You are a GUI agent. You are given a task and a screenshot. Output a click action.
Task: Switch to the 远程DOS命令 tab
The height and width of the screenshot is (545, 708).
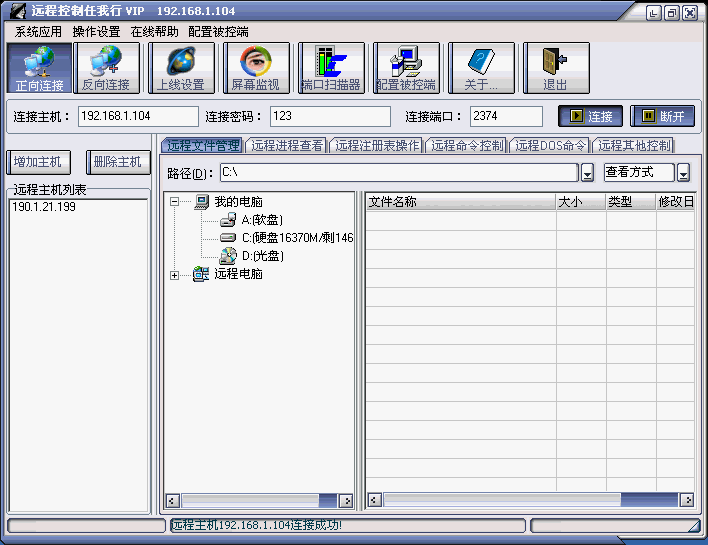(550, 146)
